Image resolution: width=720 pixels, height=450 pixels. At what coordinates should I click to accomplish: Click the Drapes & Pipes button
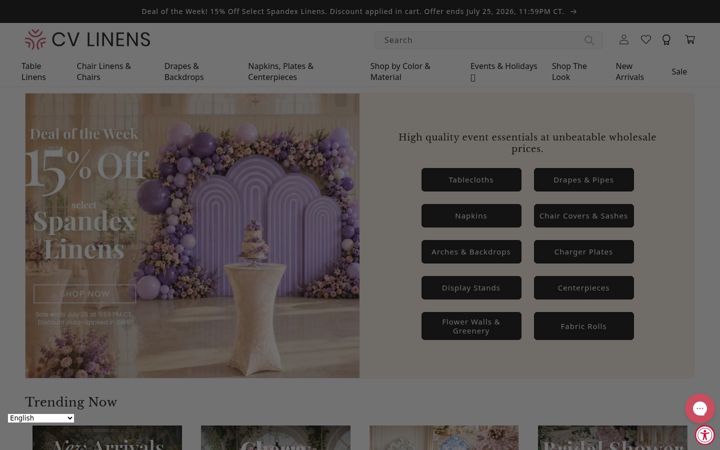(x=584, y=180)
